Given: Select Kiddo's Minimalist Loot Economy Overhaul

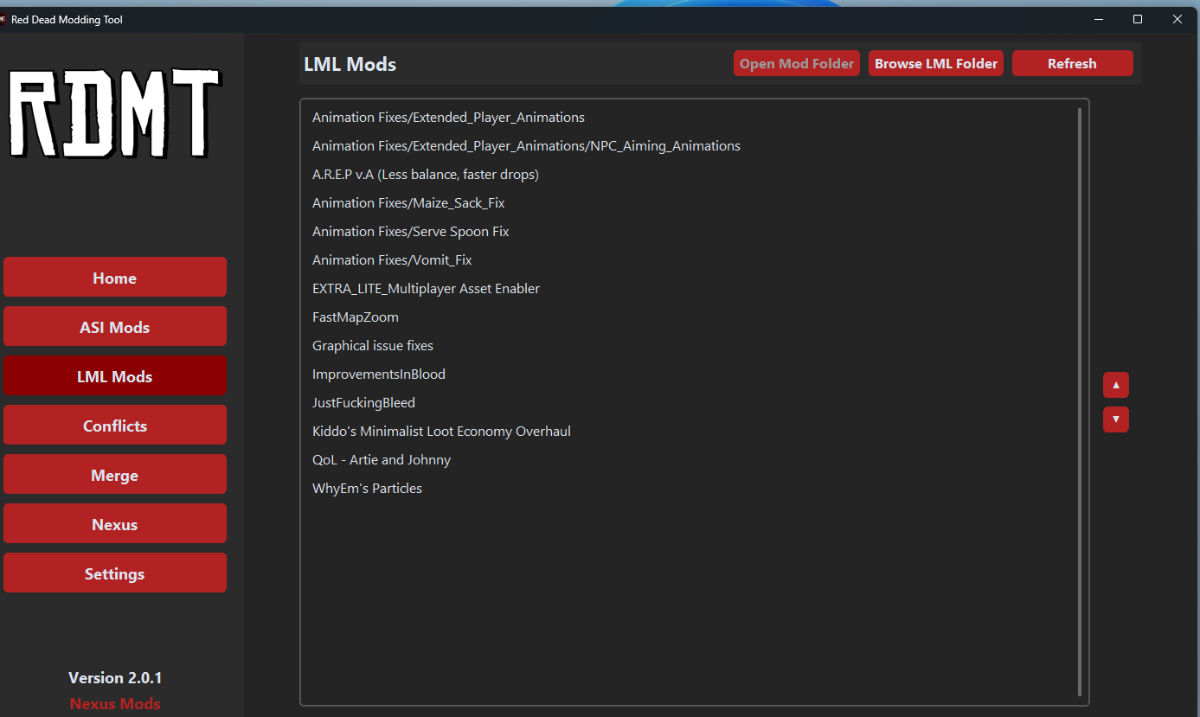Looking at the screenshot, I should click(441, 431).
